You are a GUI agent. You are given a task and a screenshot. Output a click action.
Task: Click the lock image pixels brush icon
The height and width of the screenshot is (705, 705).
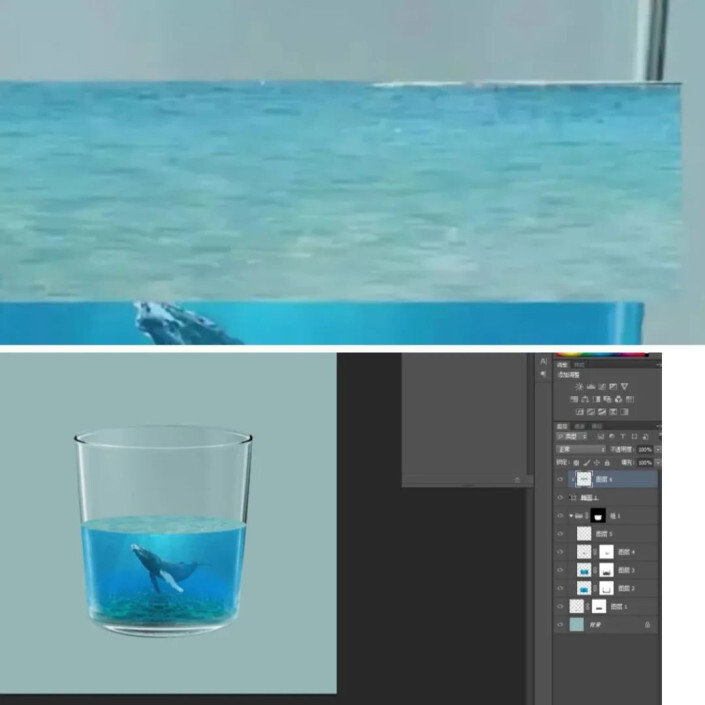point(587,463)
